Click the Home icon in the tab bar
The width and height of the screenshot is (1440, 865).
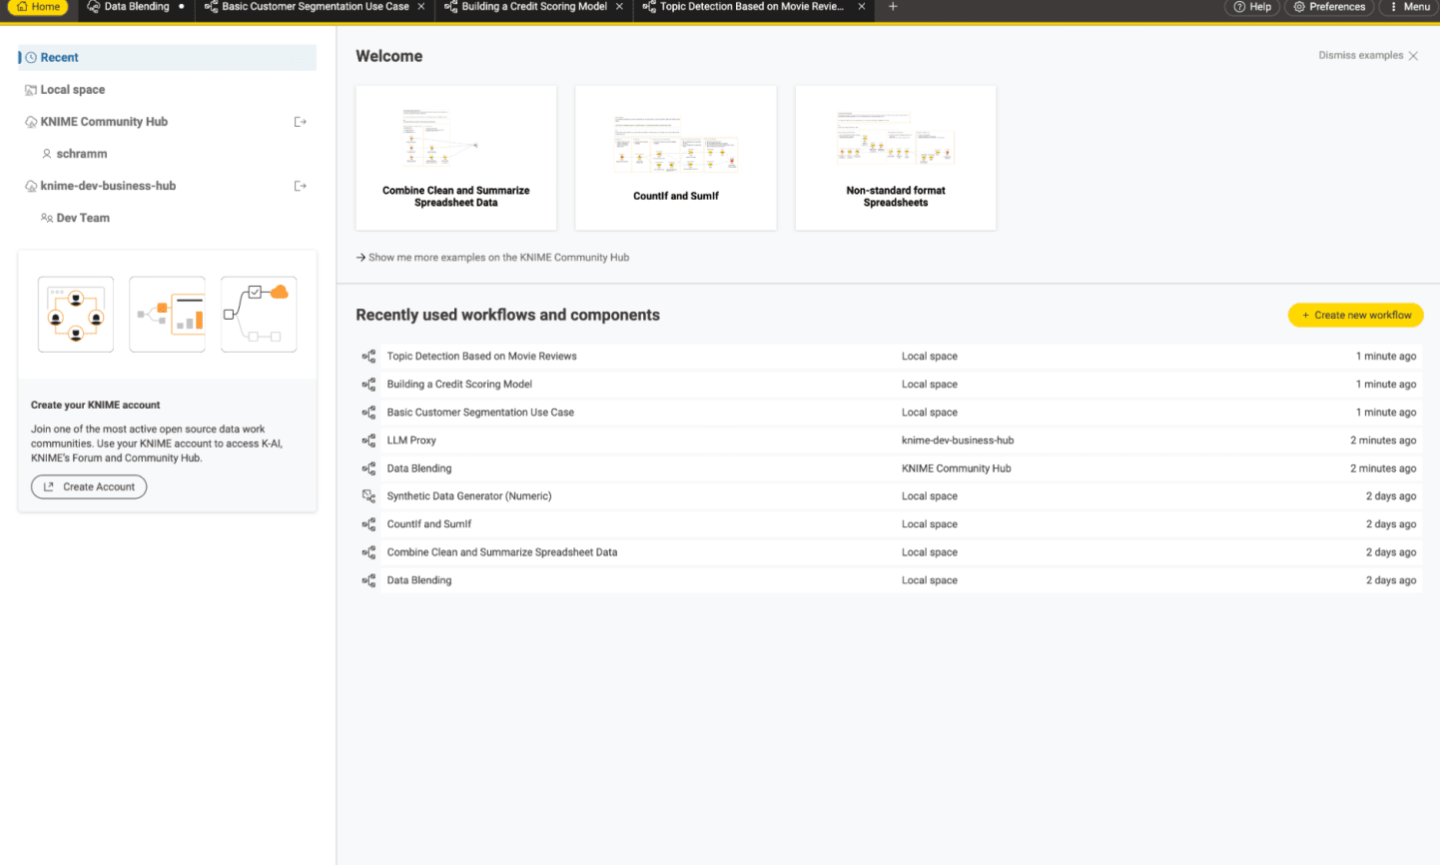pyautogui.click(x=22, y=7)
